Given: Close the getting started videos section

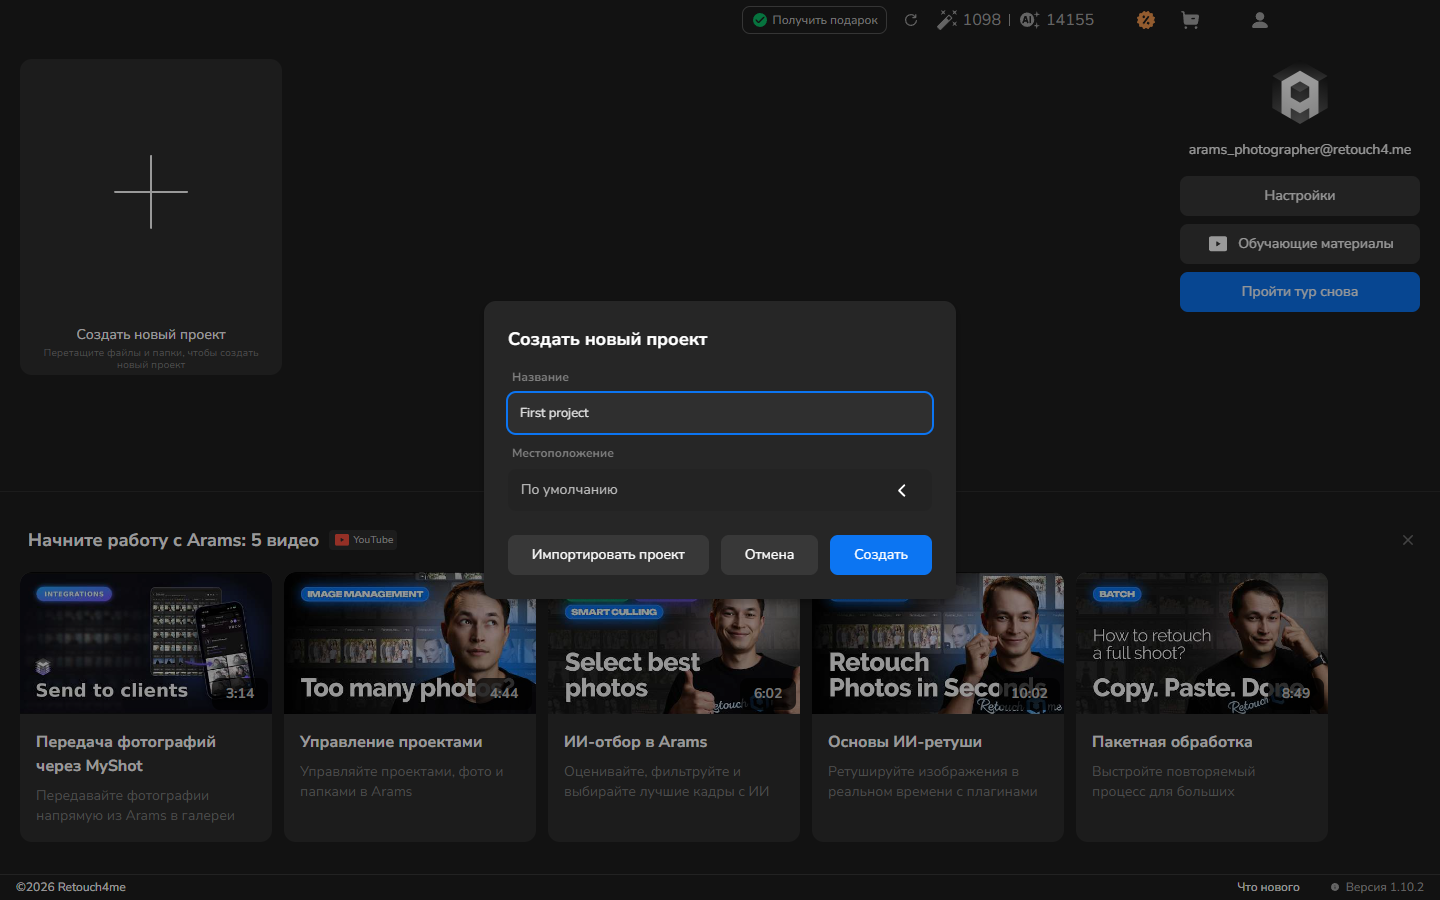Looking at the screenshot, I should (x=1408, y=540).
